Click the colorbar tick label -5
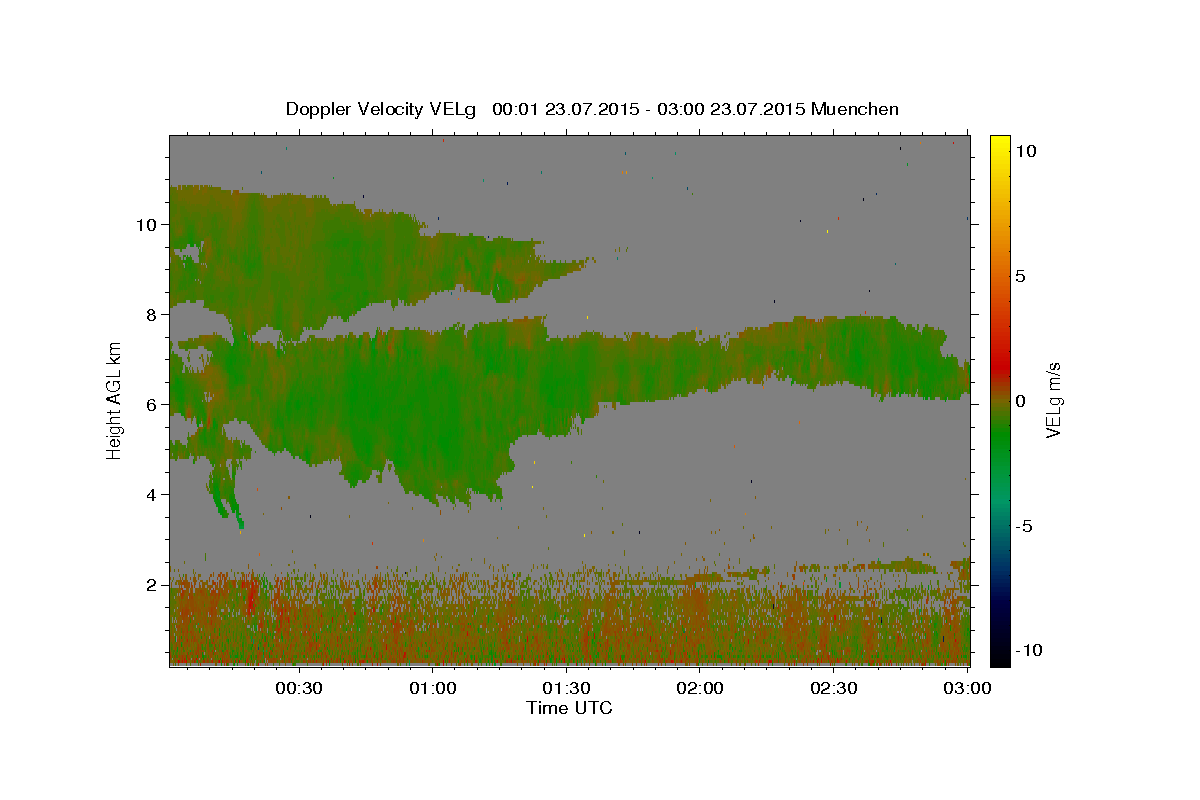 [x=1024, y=526]
